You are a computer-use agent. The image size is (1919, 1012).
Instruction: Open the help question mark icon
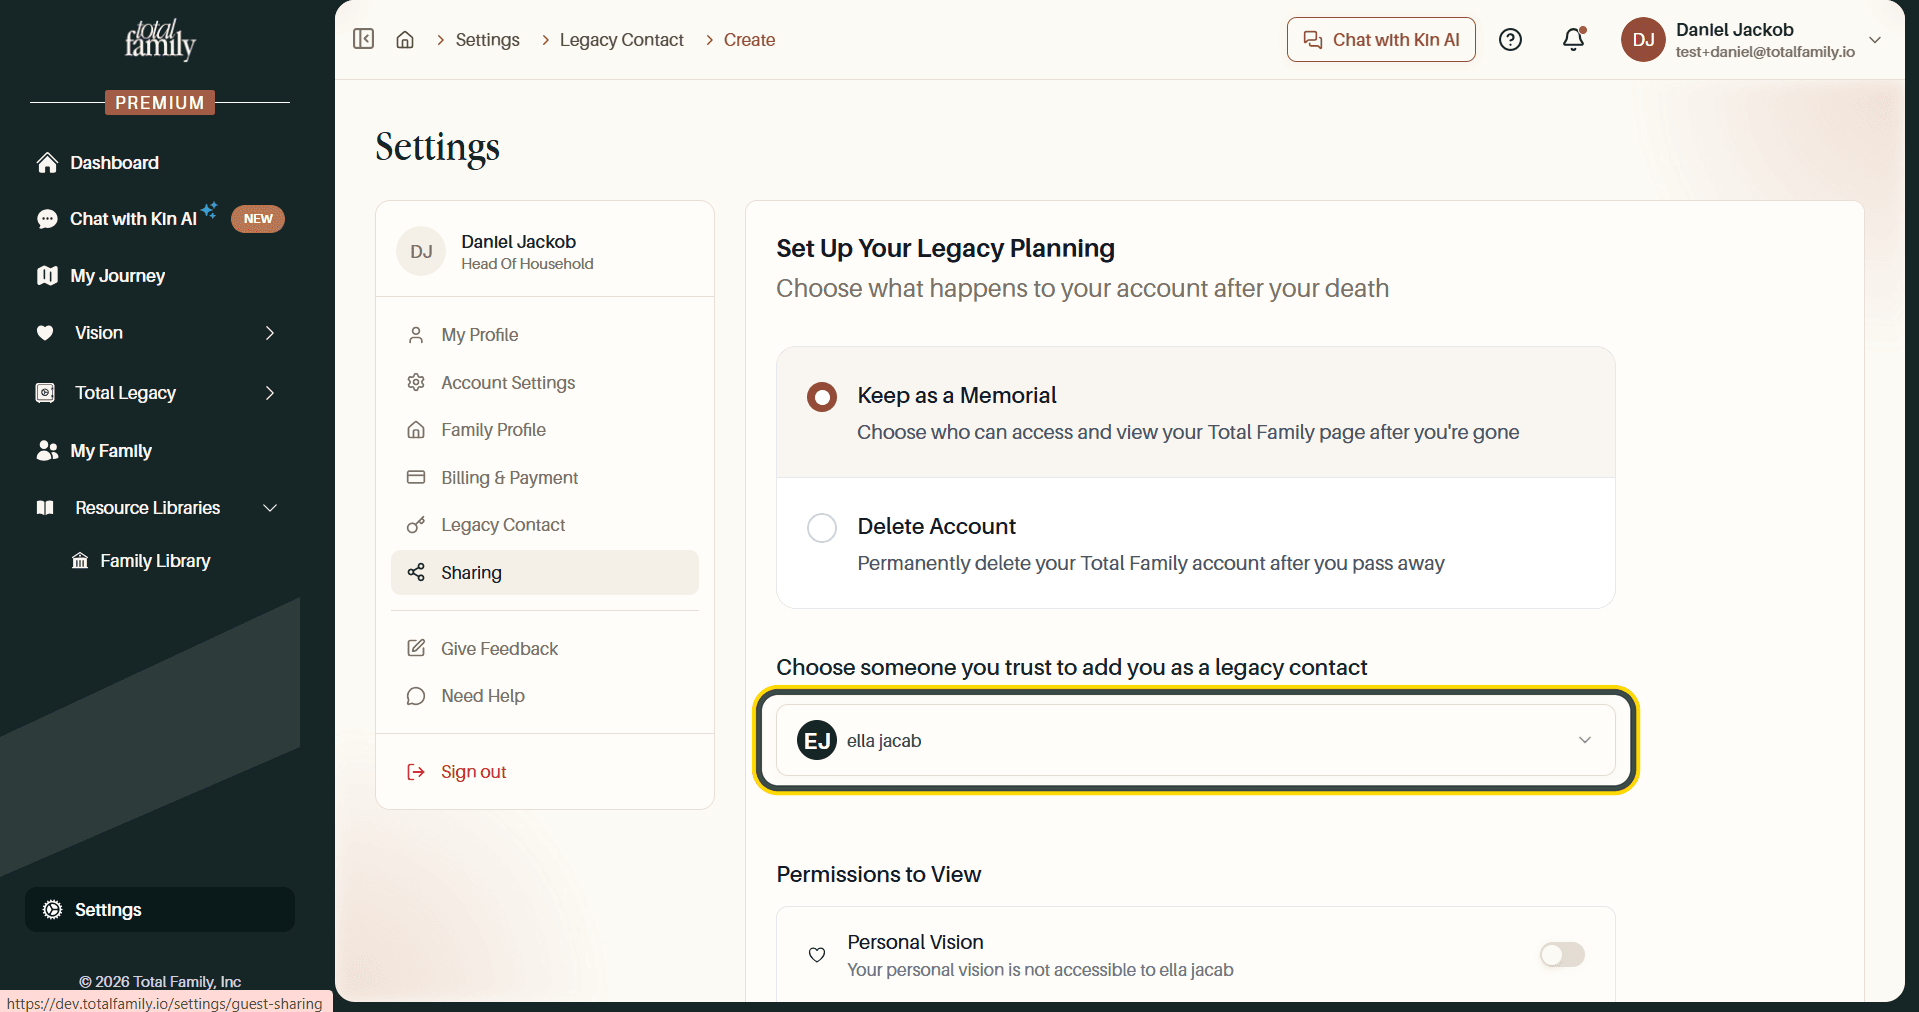click(x=1510, y=40)
